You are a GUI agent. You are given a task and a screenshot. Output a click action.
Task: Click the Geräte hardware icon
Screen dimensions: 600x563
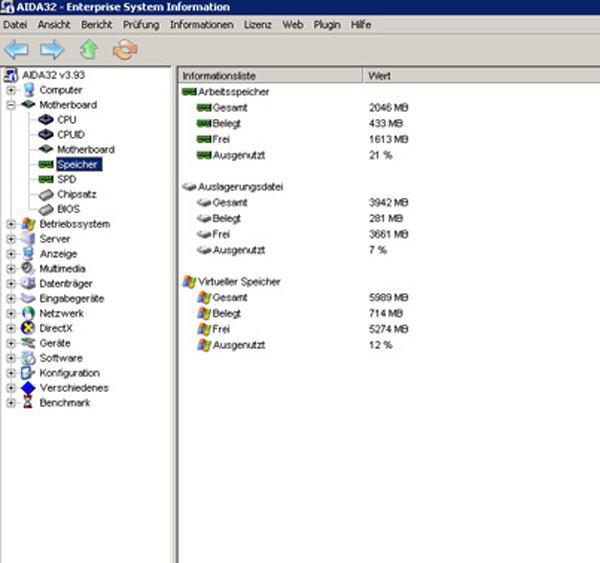click(x=28, y=343)
